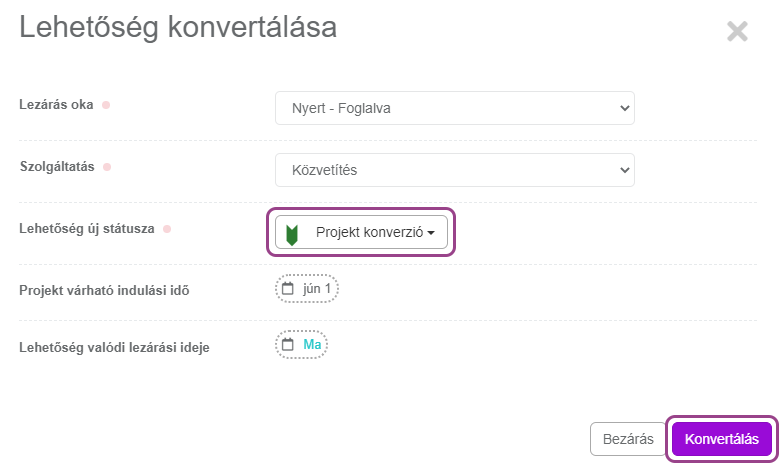Screen dimensions: 783x466
Task: Click the Lehetőség valódi lezárási ideje label
Action: click(114, 347)
